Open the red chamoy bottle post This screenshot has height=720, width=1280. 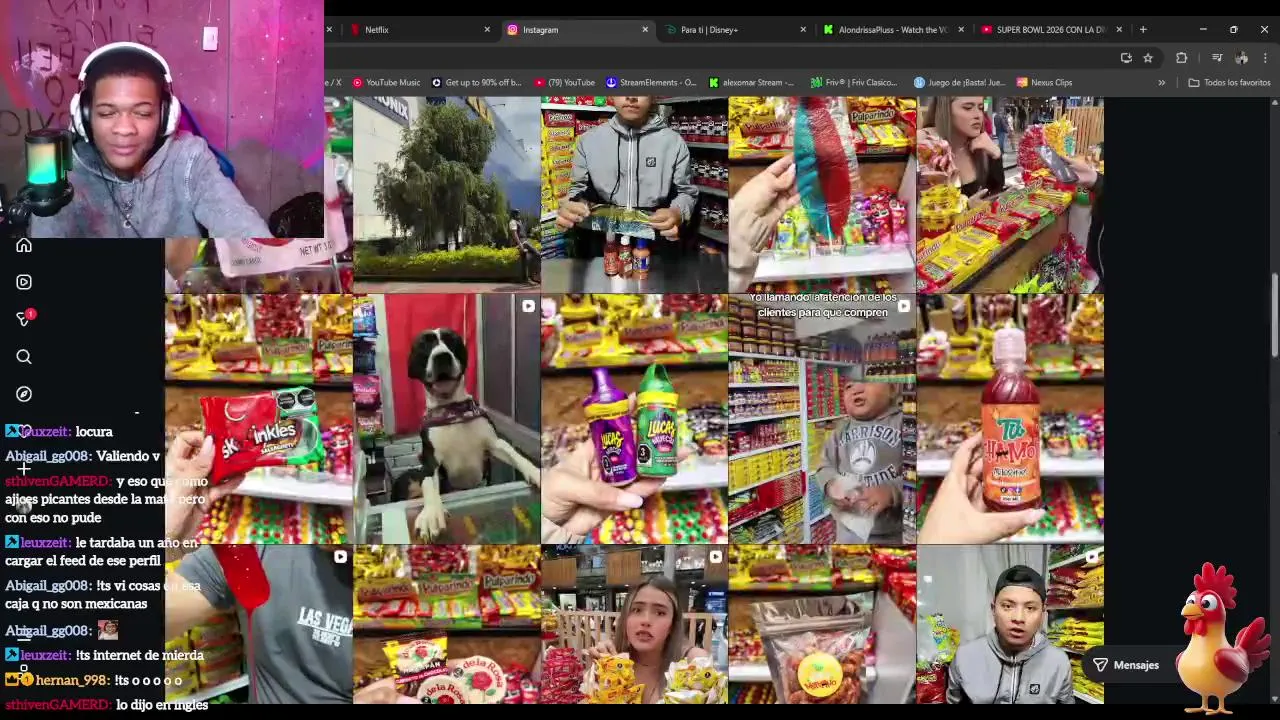coord(1010,419)
